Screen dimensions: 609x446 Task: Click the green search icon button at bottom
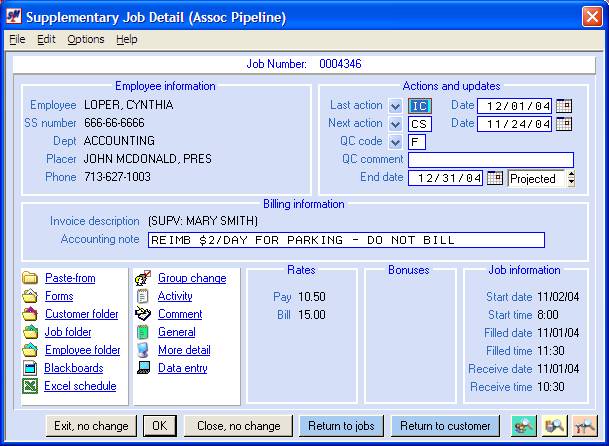(524, 426)
